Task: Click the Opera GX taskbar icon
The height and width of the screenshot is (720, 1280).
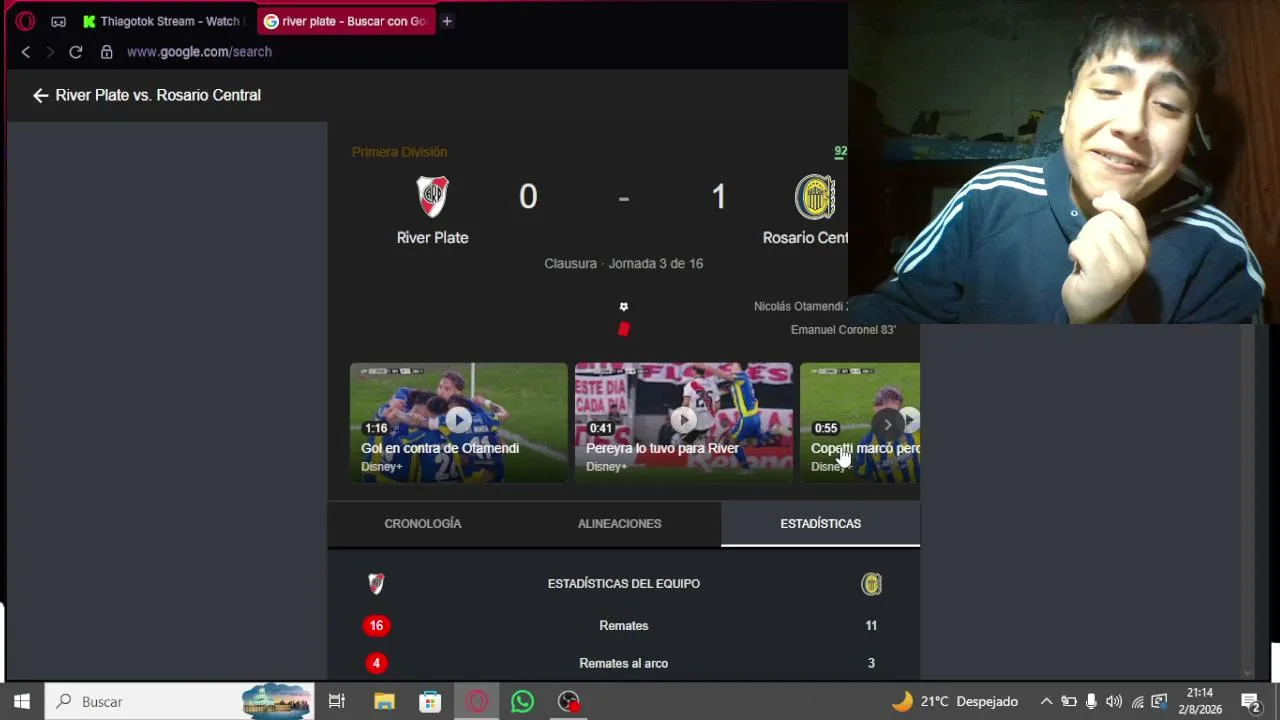Action: tap(477, 702)
